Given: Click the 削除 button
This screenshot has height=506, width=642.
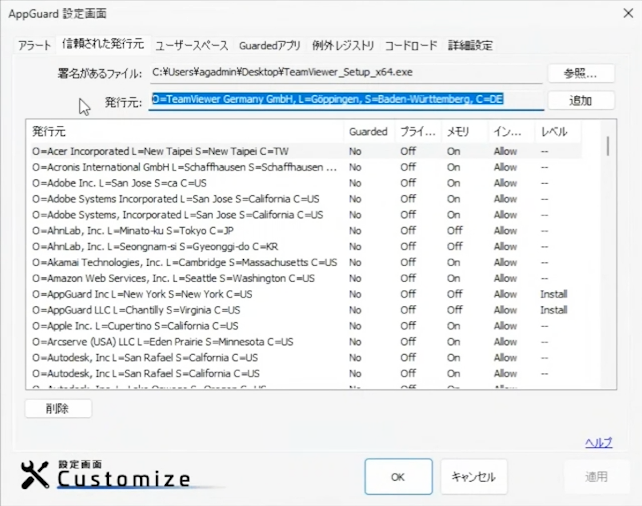Looking at the screenshot, I should tap(58, 408).
